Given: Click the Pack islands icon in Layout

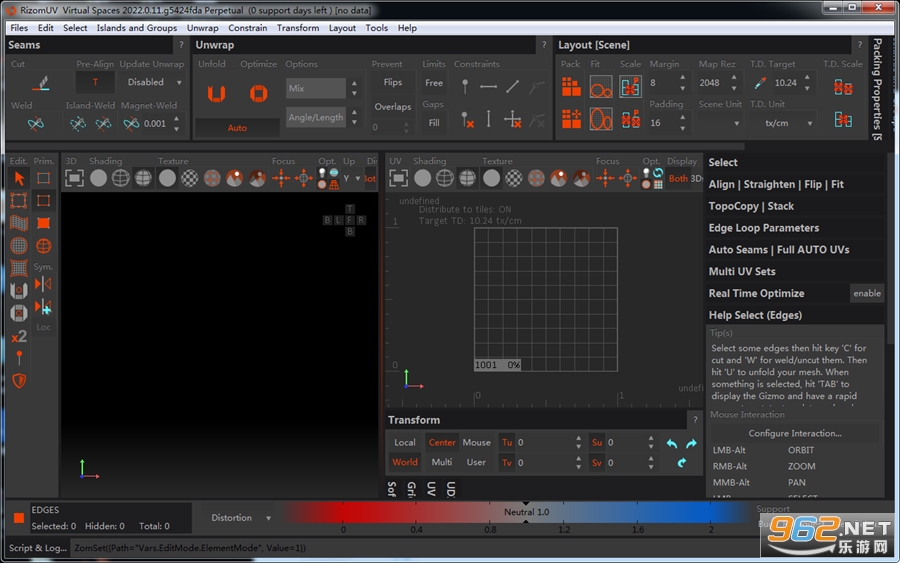Looking at the screenshot, I should [x=571, y=87].
